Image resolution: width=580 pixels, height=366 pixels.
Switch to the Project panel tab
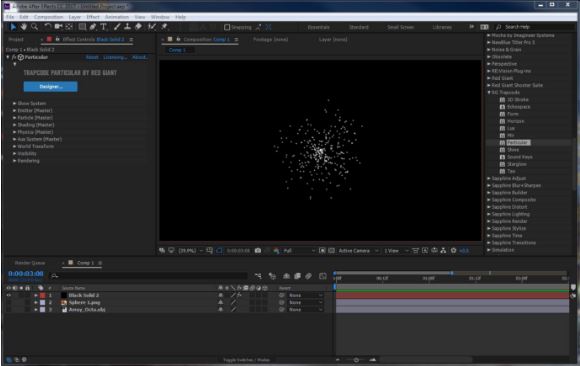16,39
